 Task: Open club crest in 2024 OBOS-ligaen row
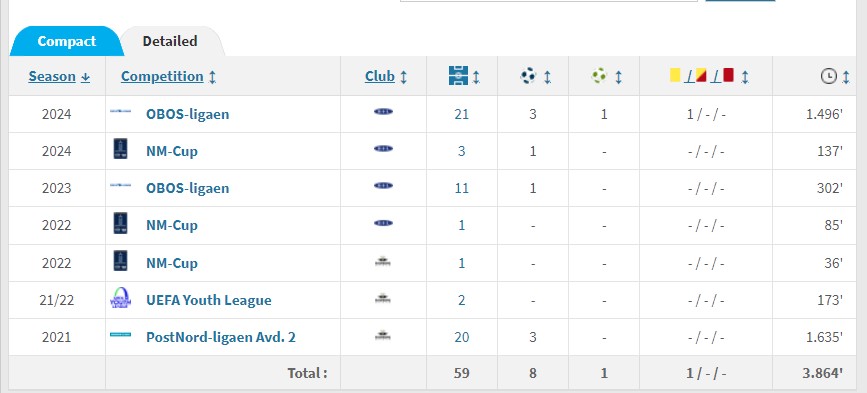tap(383, 112)
